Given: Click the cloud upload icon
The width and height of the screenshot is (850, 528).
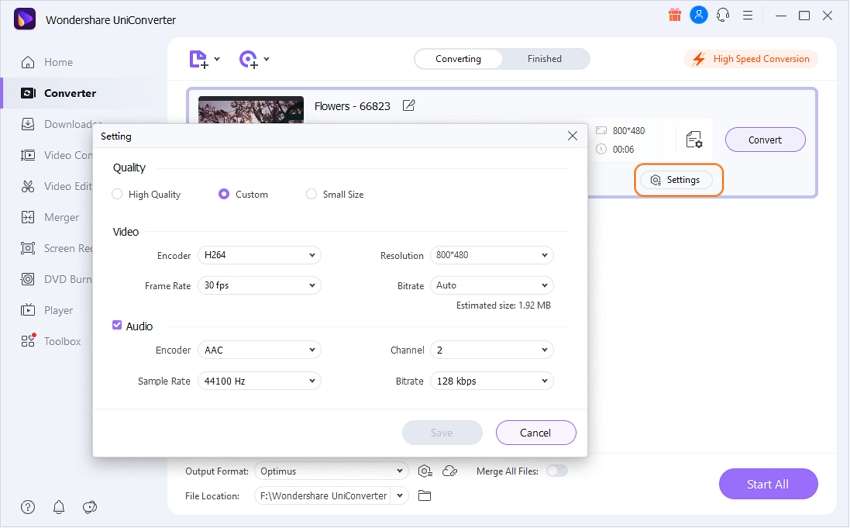Looking at the screenshot, I should pyautogui.click(x=450, y=471).
